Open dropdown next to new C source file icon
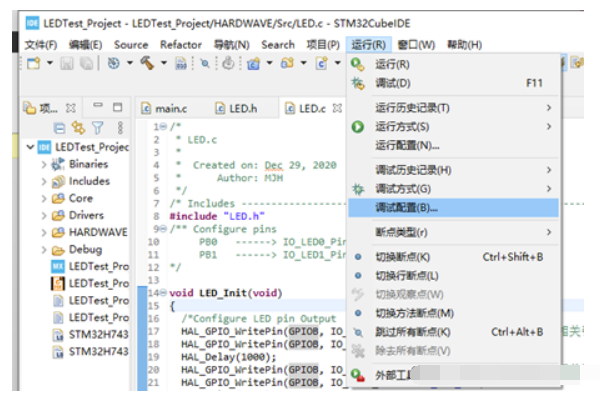604x415 pixels. (337, 63)
